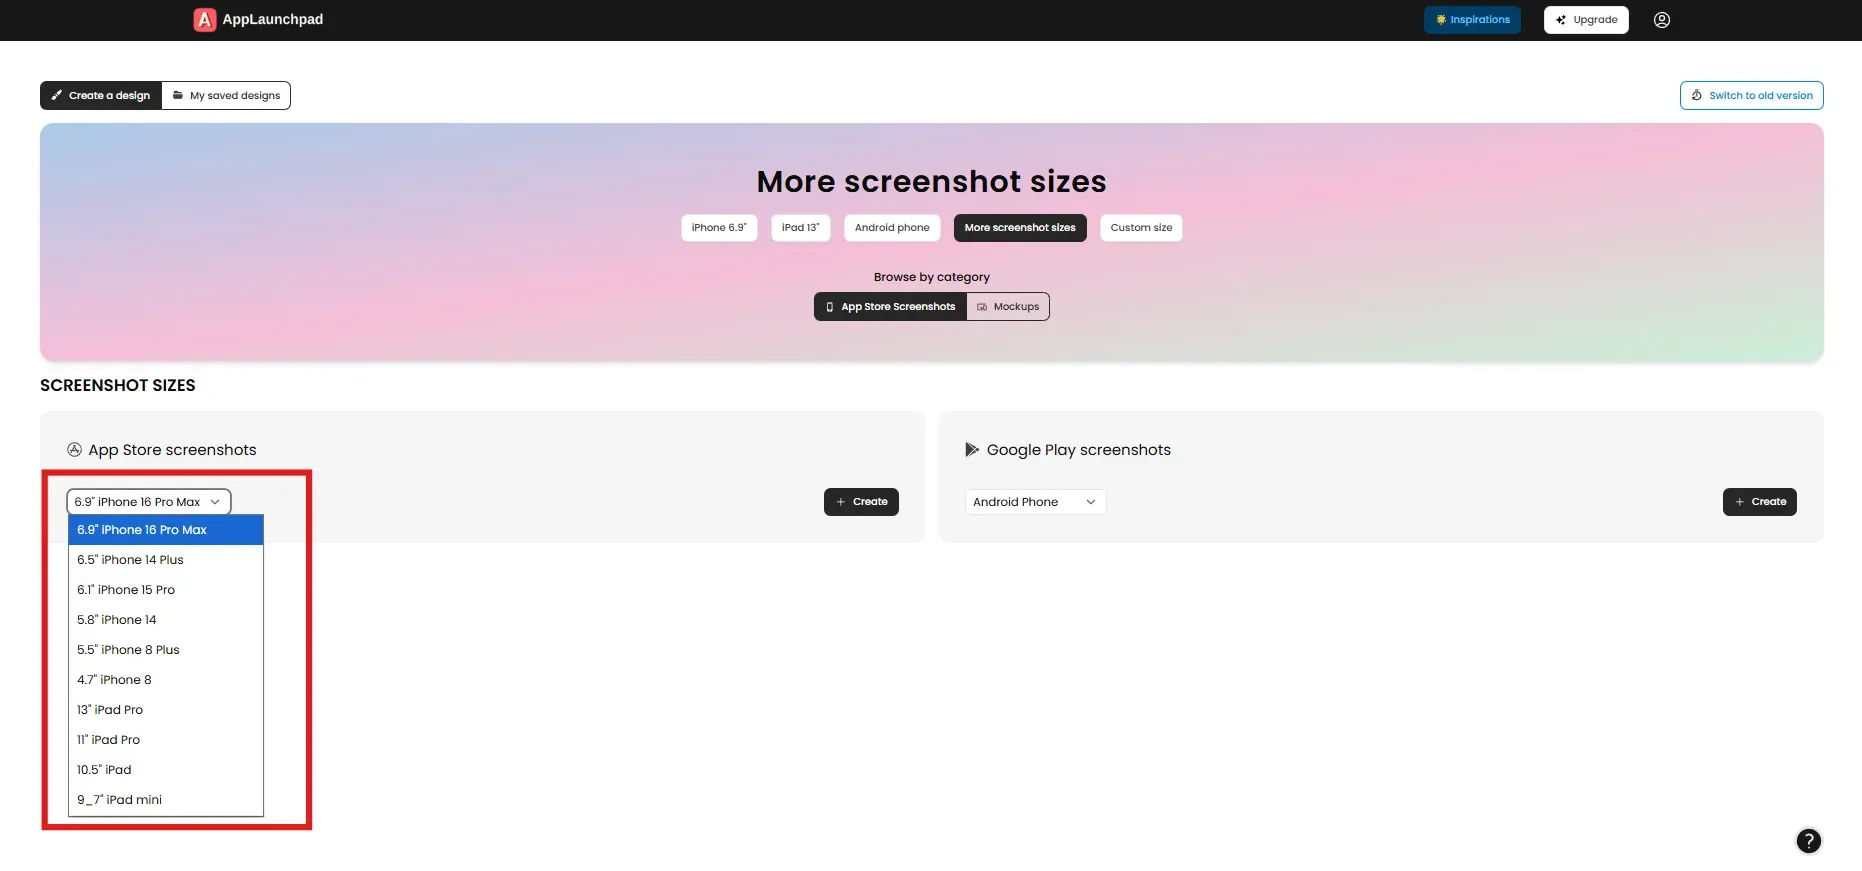Click the Upgrade button
This screenshot has width=1862, height=871.
1586,20
